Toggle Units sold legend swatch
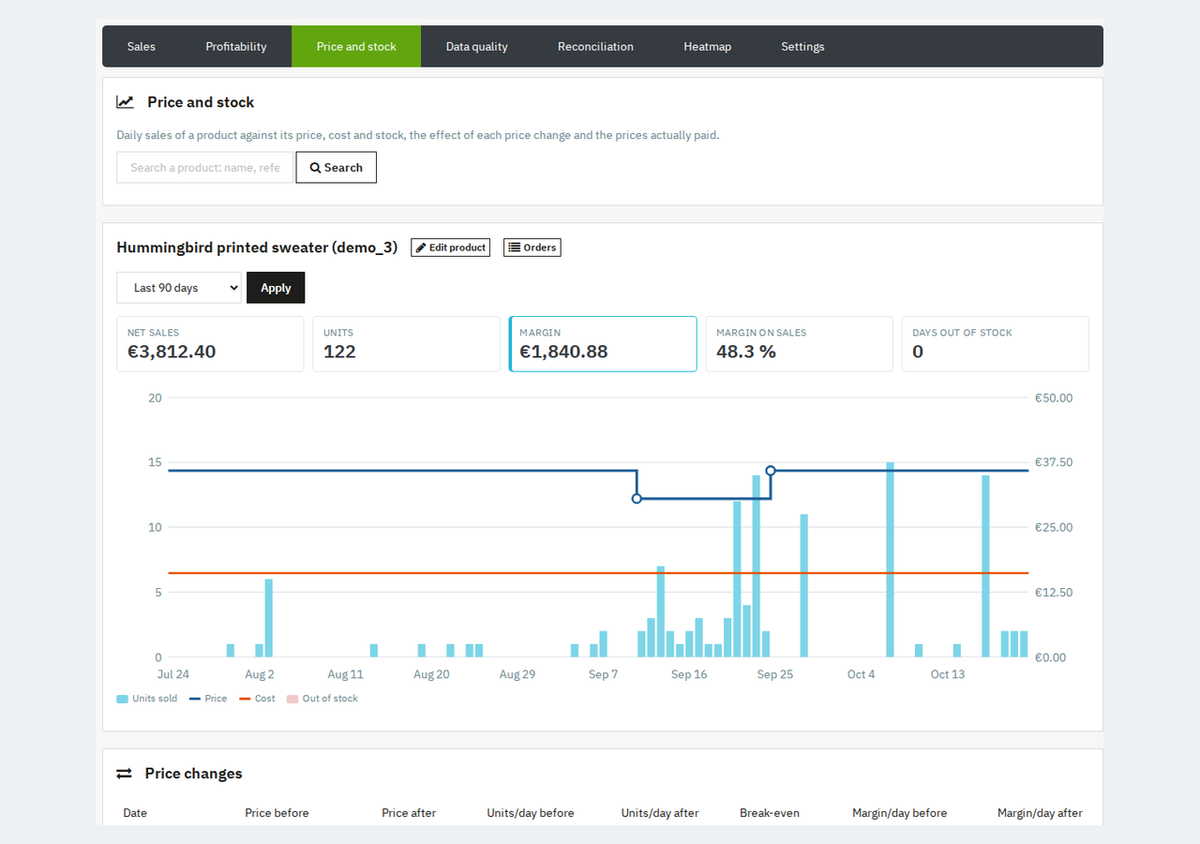1200x844 pixels. (122, 698)
